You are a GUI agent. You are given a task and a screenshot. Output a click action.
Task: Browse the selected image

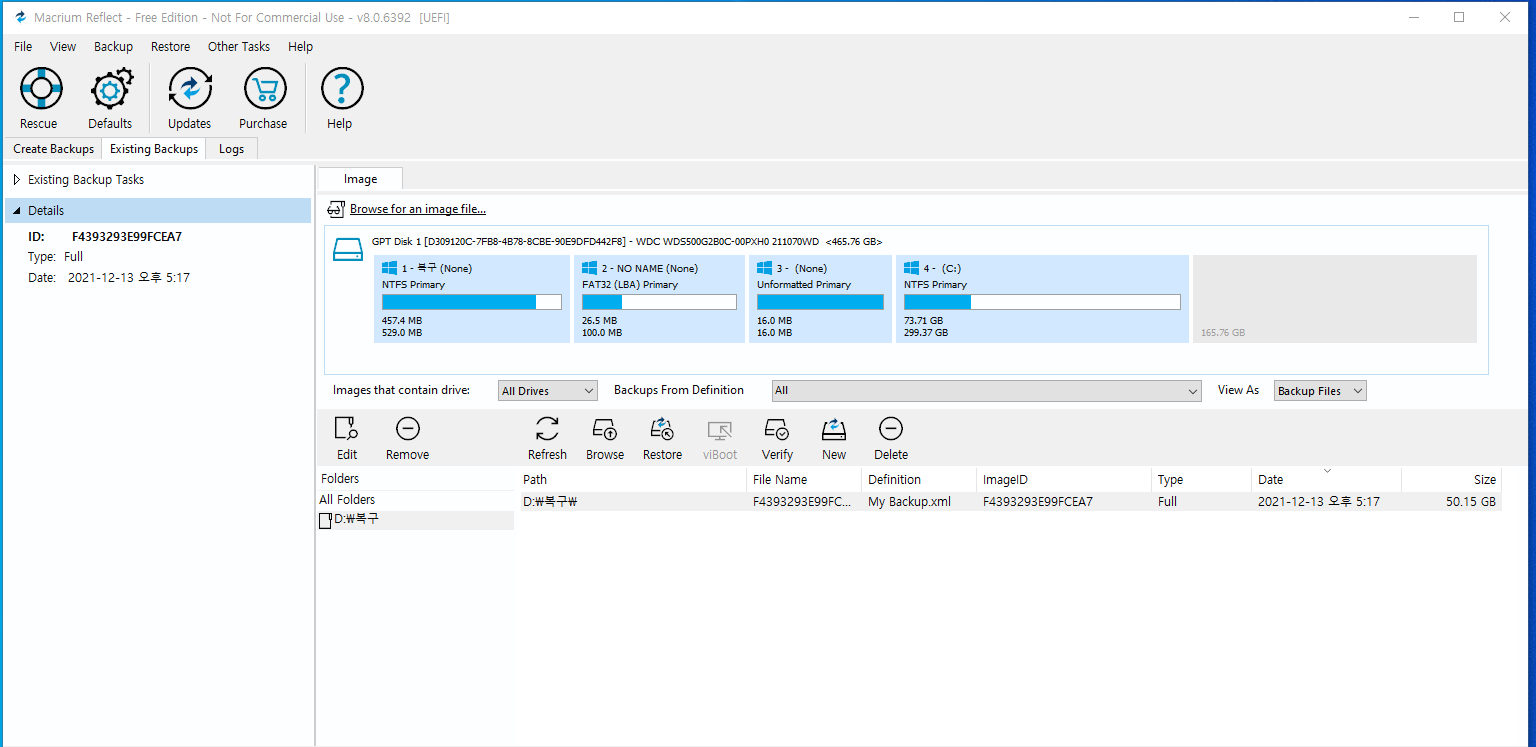click(x=604, y=430)
